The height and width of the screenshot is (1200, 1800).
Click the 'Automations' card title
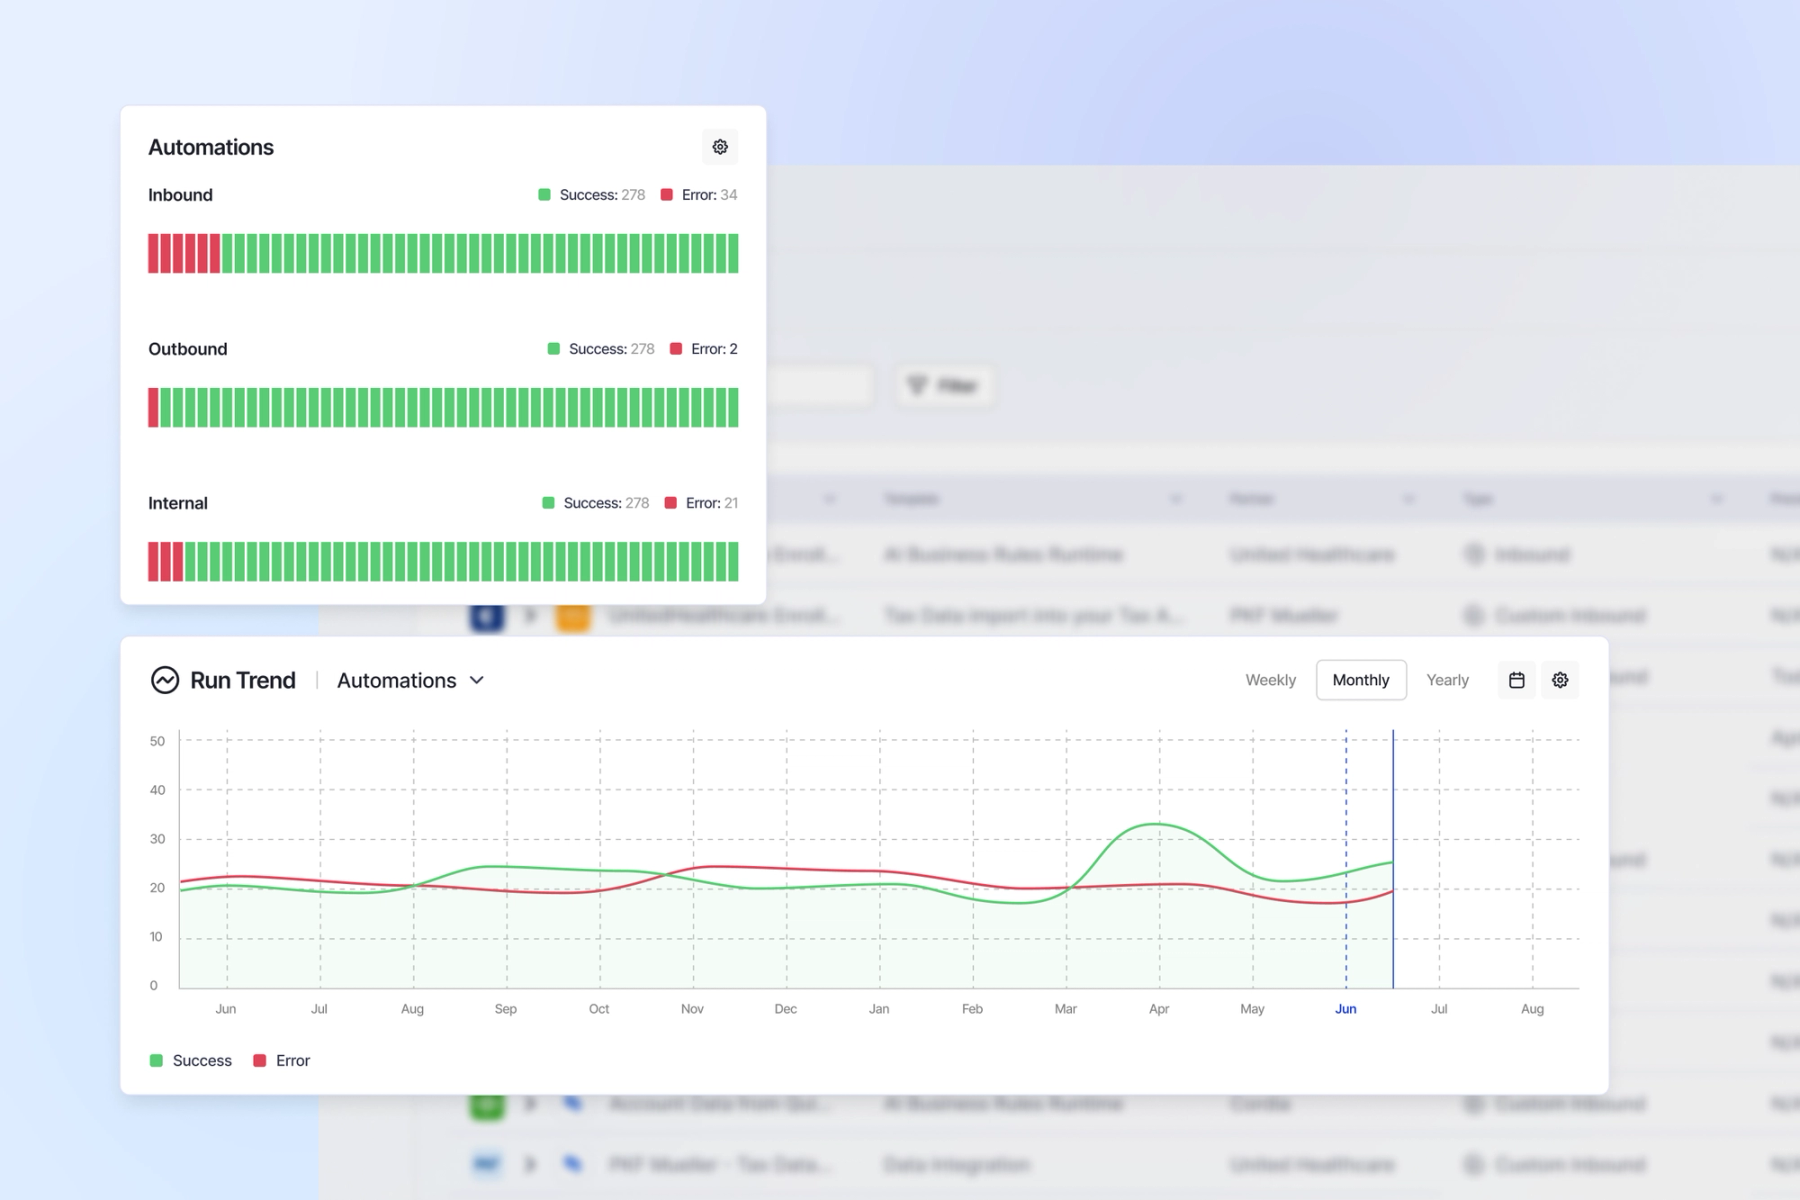pos(211,147)
